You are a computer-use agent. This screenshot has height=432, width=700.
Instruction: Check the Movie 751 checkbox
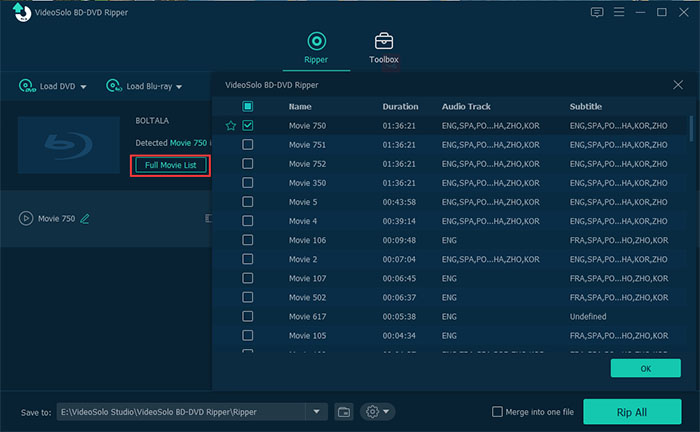click(248, 145)
